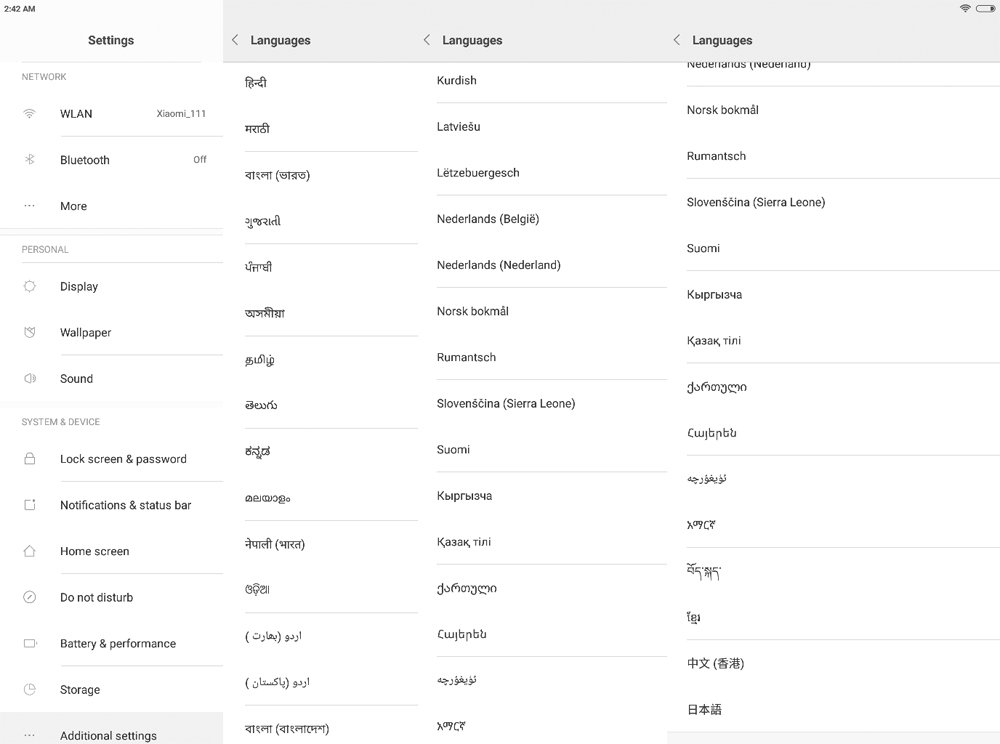
Task: Click the Bluetooth icon in the sidebar
Action: [31, 159]
